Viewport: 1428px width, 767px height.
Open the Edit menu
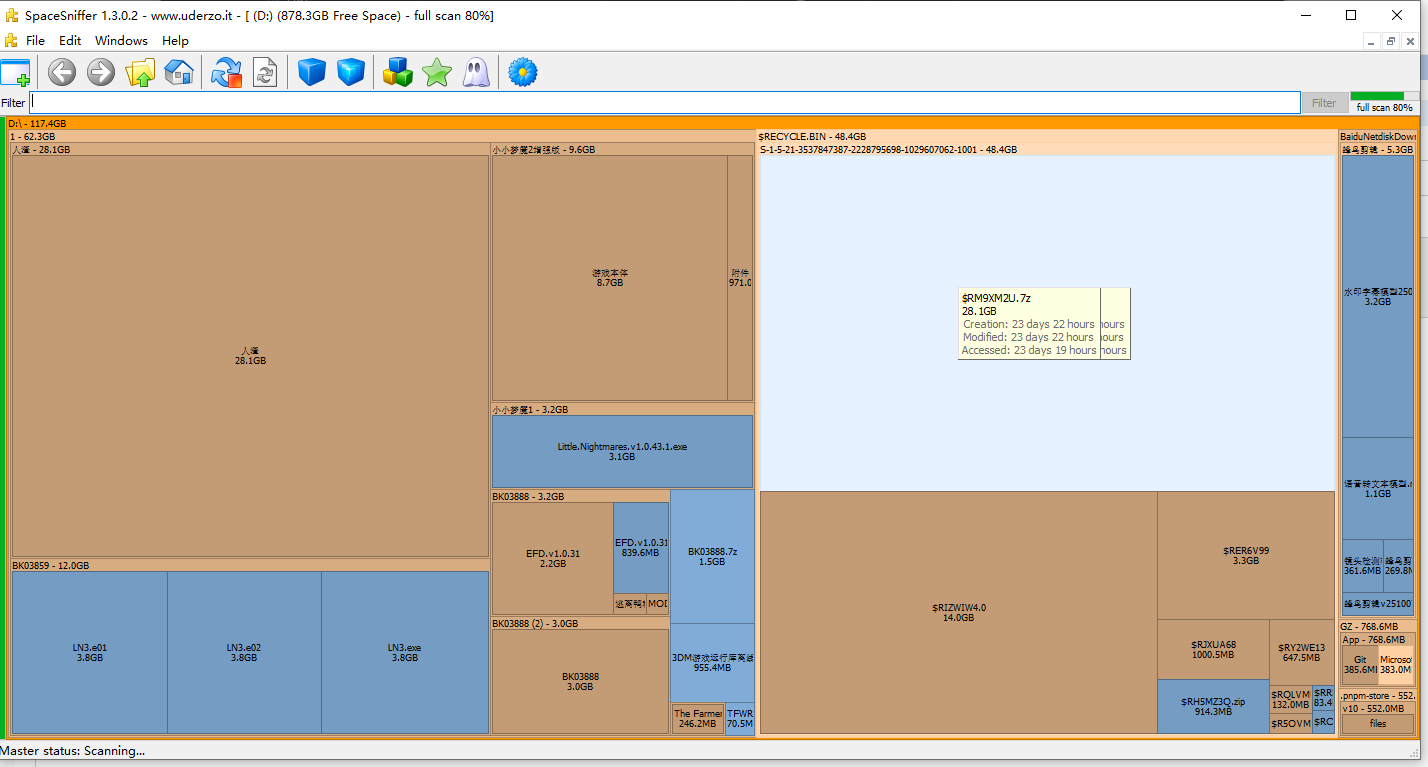[x=70, y=41]
